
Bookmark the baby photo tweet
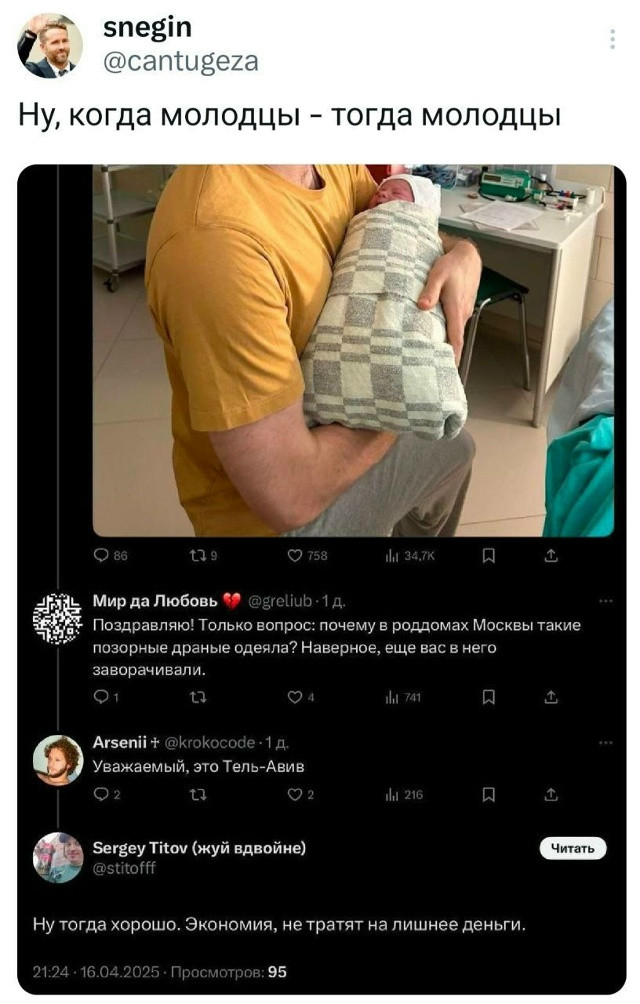pyautogui.click(x=489, y=558)
